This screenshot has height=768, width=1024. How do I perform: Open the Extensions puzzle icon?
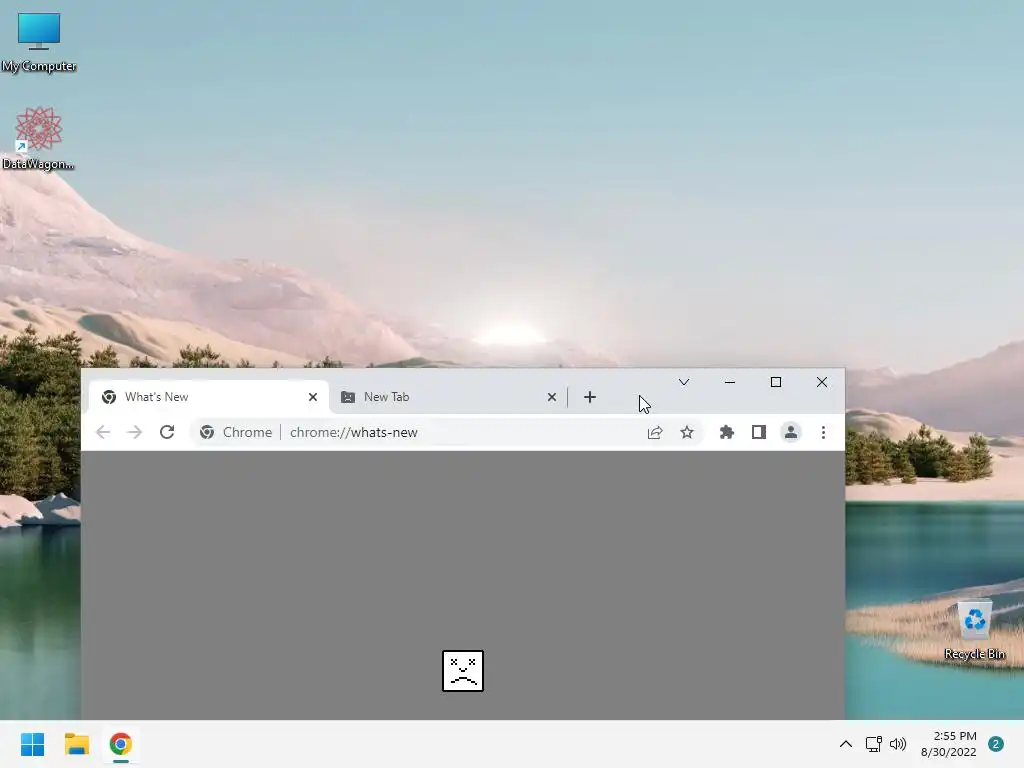tap(727, 432)
